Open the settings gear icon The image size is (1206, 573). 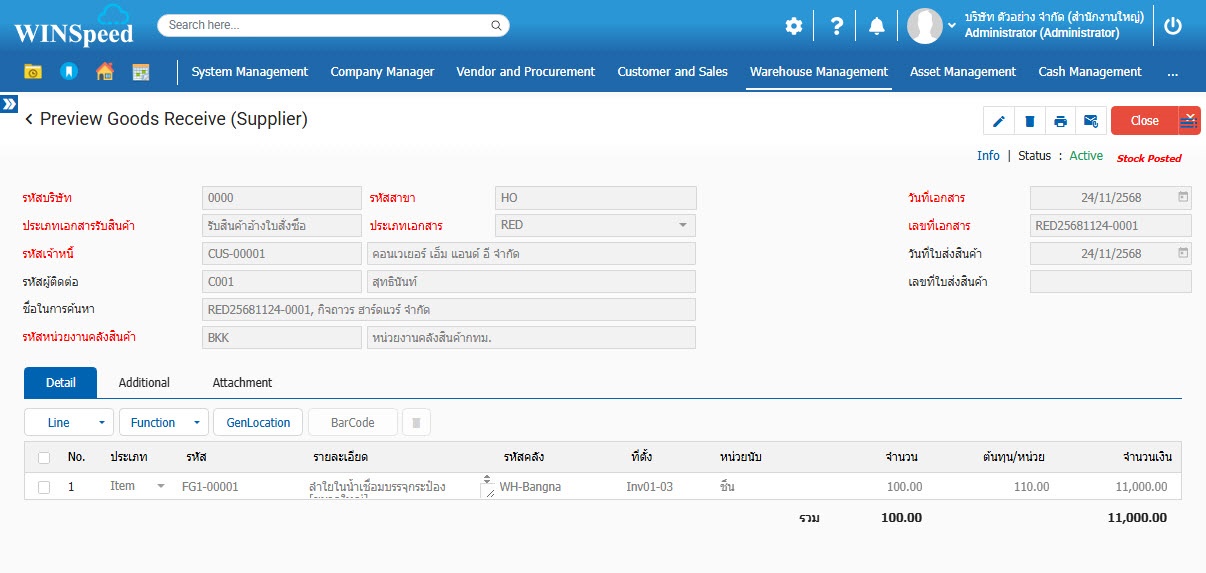tap(793, 26)
